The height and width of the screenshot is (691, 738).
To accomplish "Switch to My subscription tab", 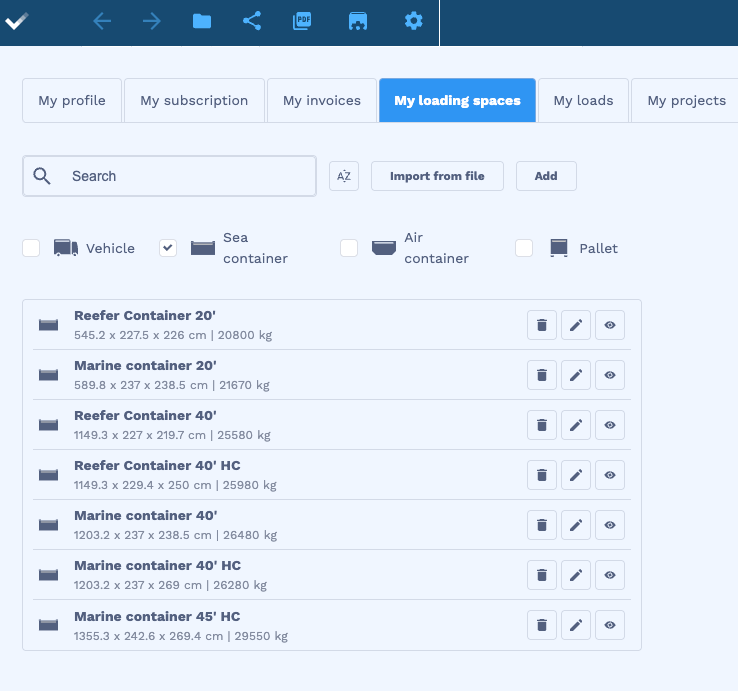I will coord(194,100).
